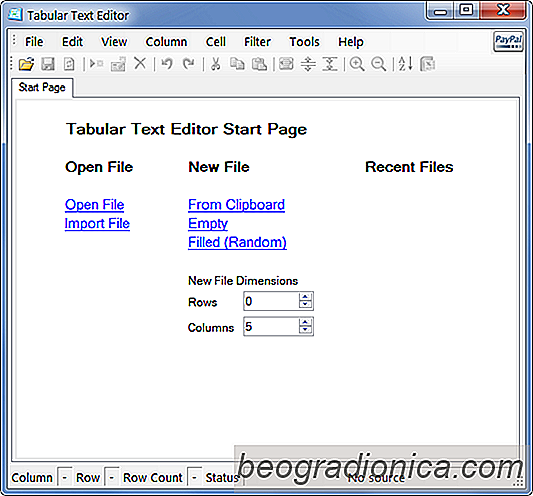Image resolution: width=533 pixels, height=496 pixels.
Task: Minimize the Tabular Text Editor window
Action: click(441, 11)
